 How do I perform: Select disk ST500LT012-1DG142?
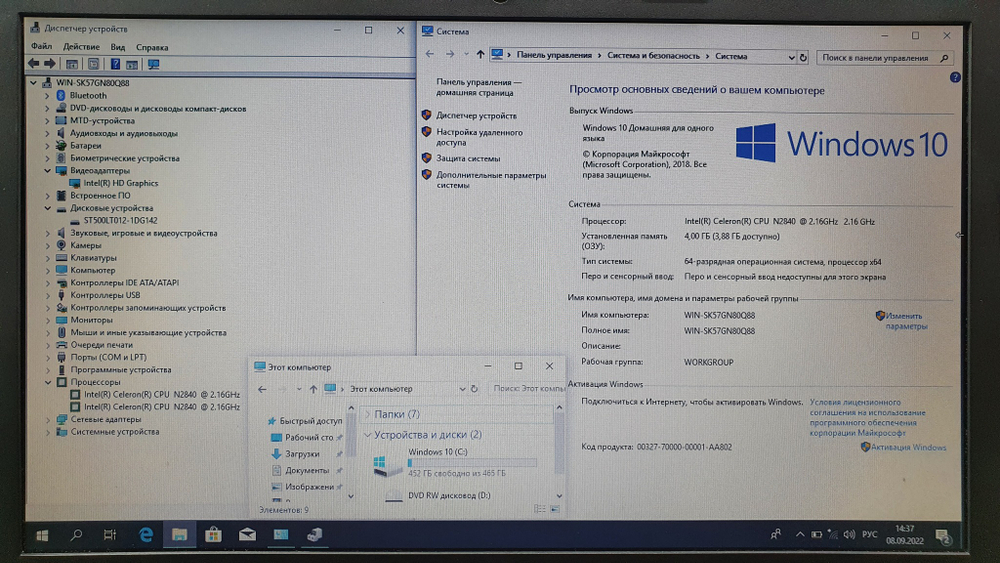point(120,221)
